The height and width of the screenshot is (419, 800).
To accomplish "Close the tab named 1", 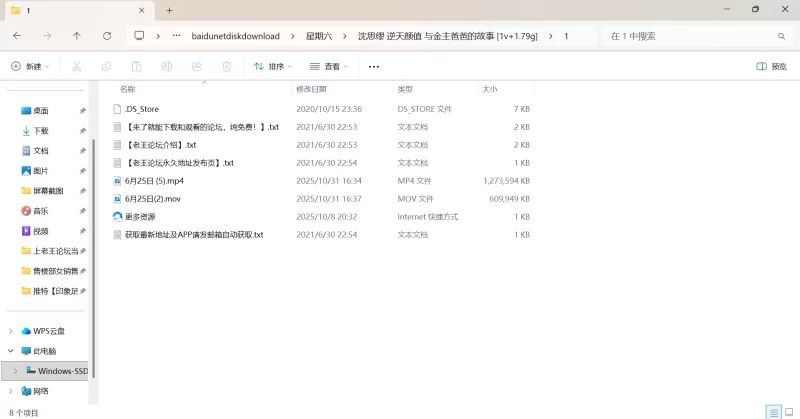I will click(141, 10).
